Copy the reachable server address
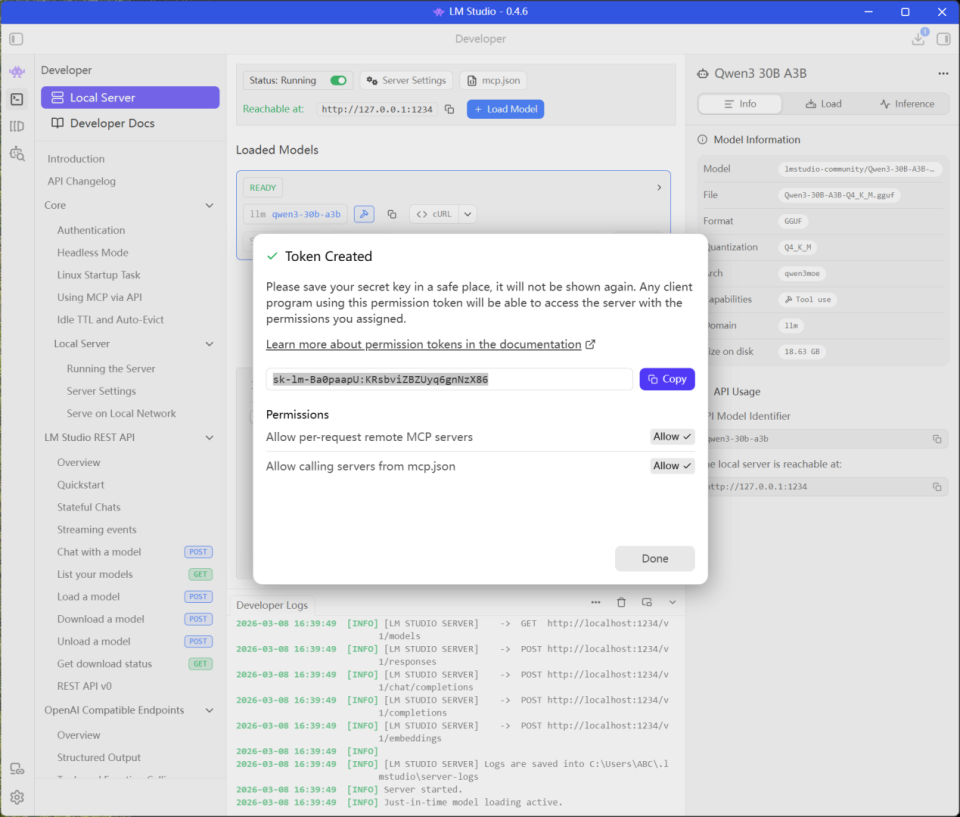 pyautogui.click(x=449, y=109)
